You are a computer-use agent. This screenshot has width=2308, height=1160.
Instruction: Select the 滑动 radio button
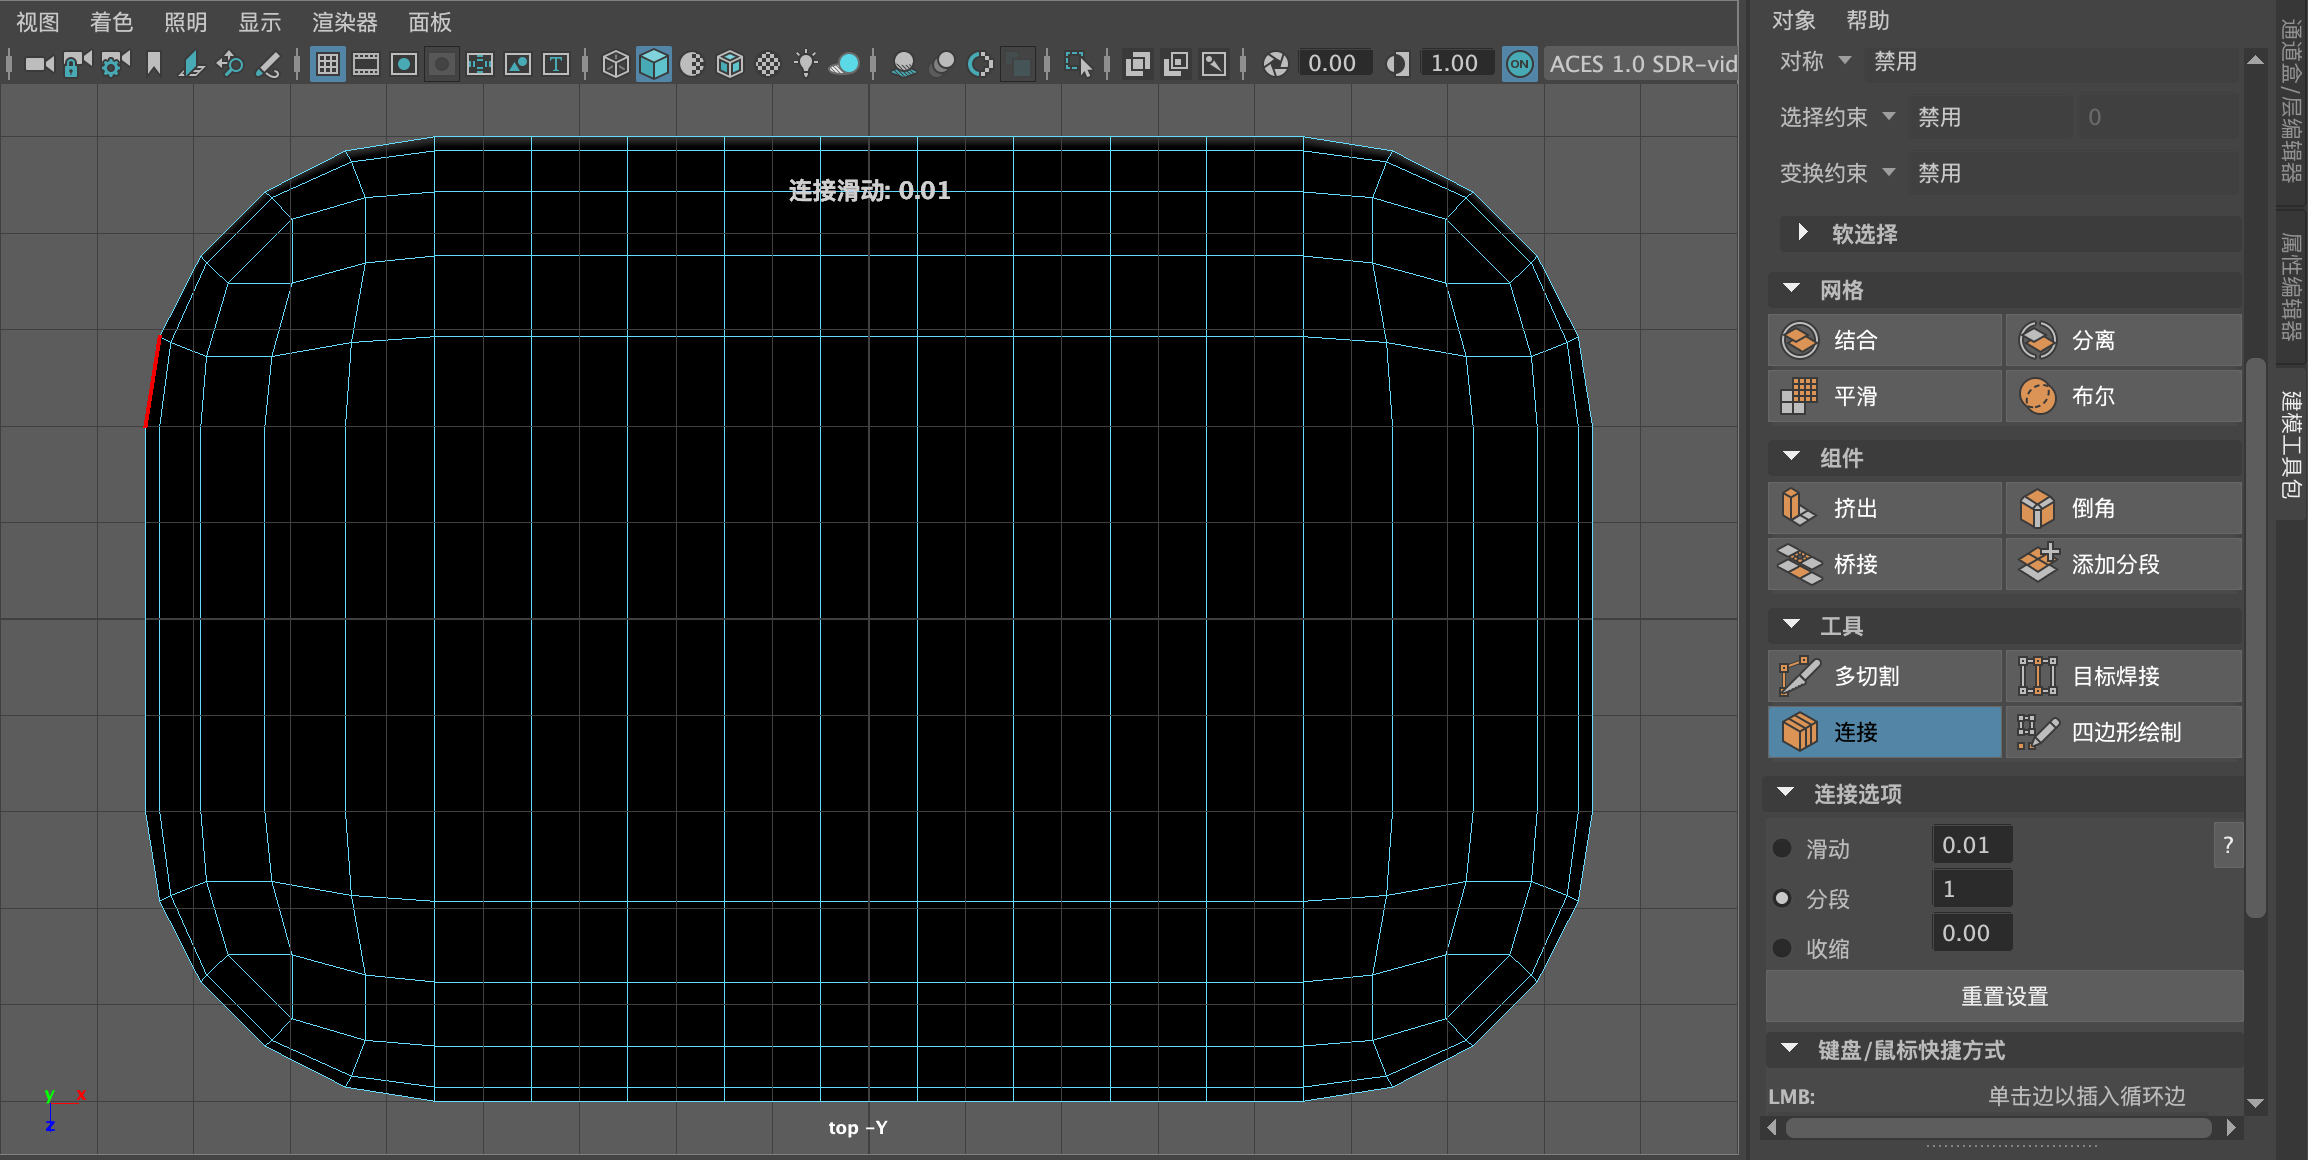click(x=1782, y=848)
